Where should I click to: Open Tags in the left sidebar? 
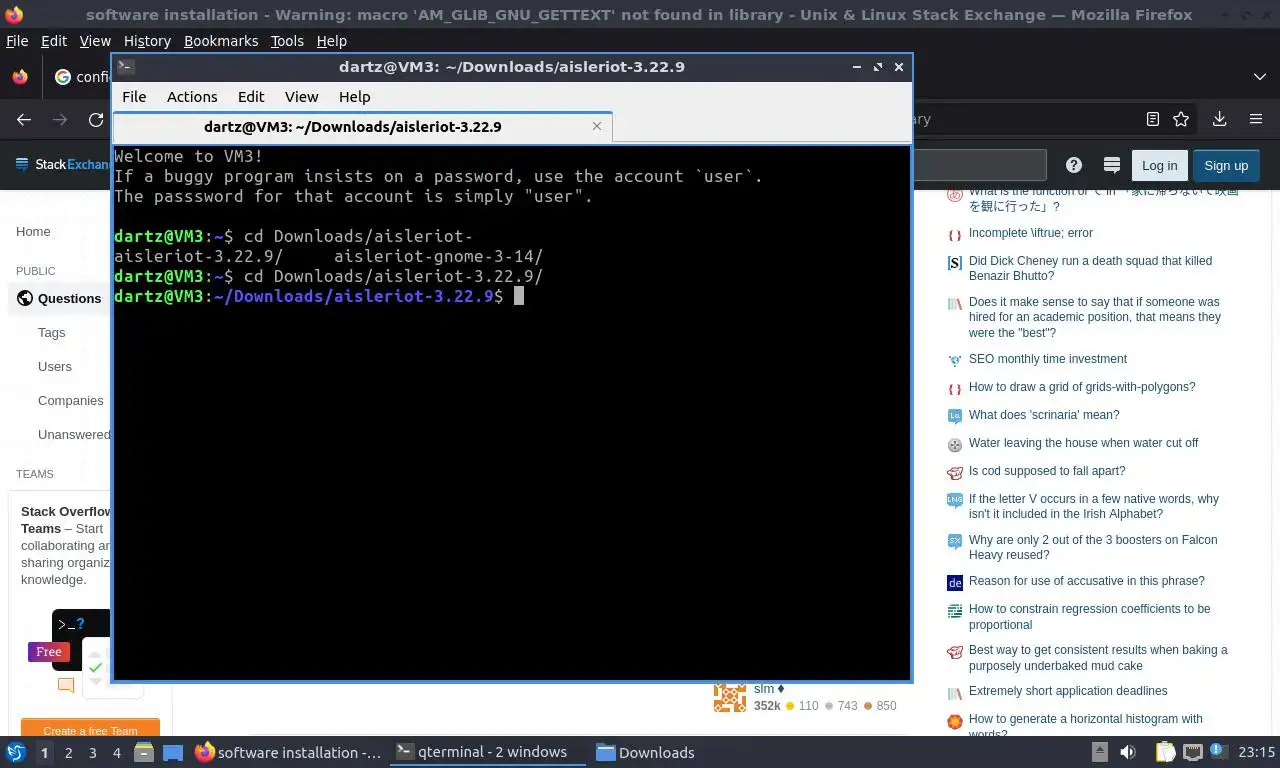[51, 332]
